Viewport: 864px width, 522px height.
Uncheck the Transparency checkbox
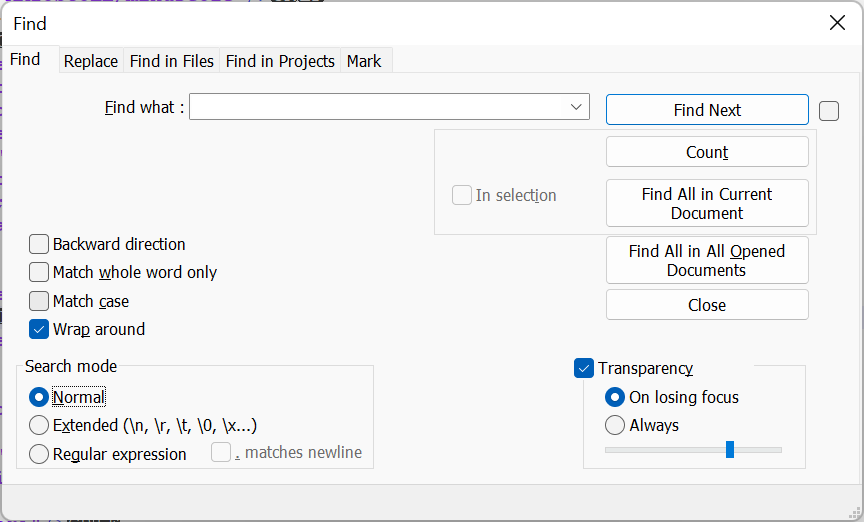(584, 368)
